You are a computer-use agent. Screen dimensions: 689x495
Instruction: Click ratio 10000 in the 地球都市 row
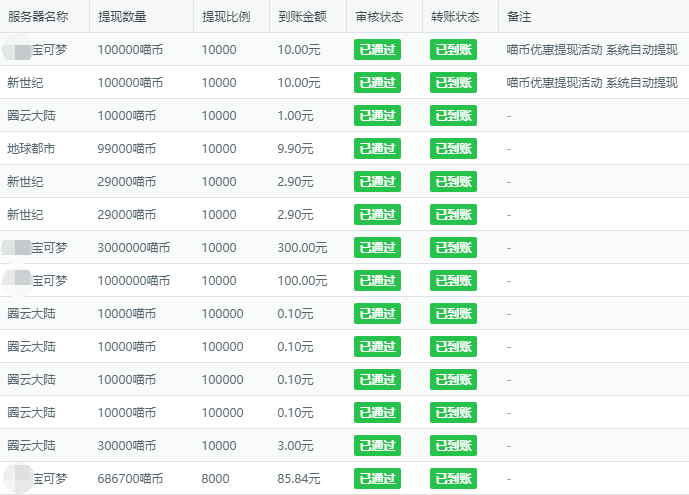pos(219,149)
